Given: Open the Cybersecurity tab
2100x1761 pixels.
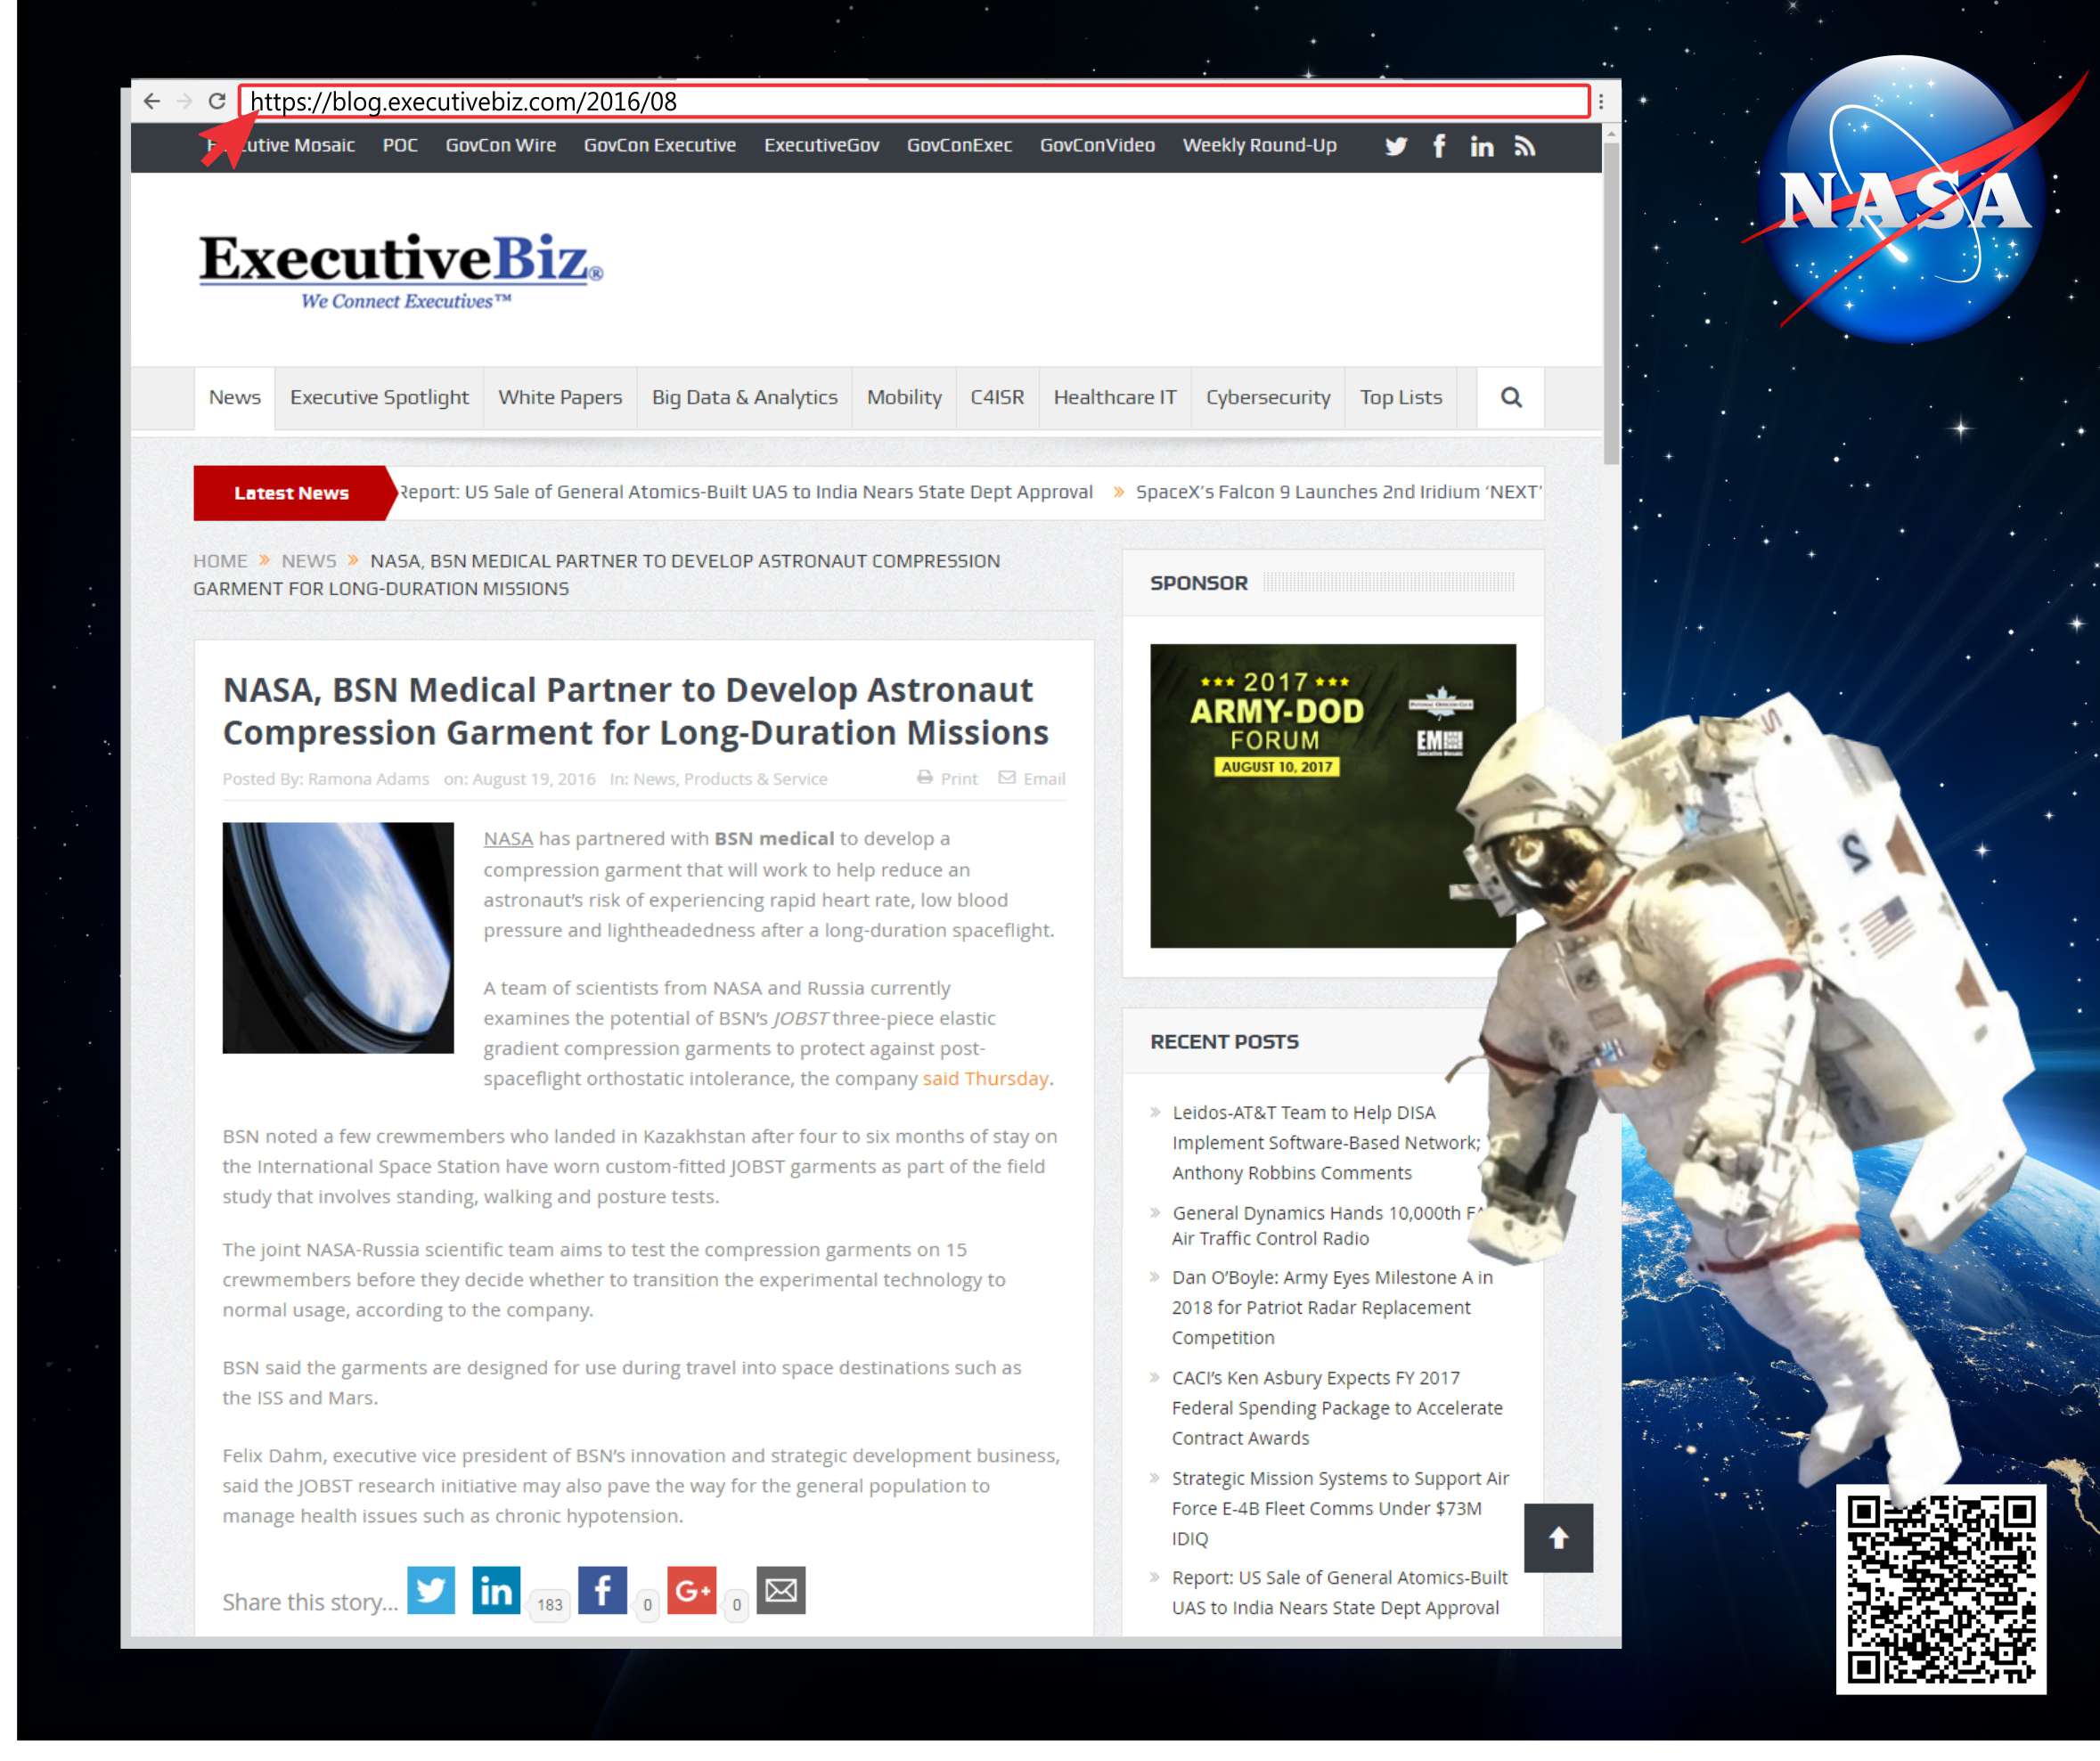Looking at the screenshot, I should (x=1268, y=398).
